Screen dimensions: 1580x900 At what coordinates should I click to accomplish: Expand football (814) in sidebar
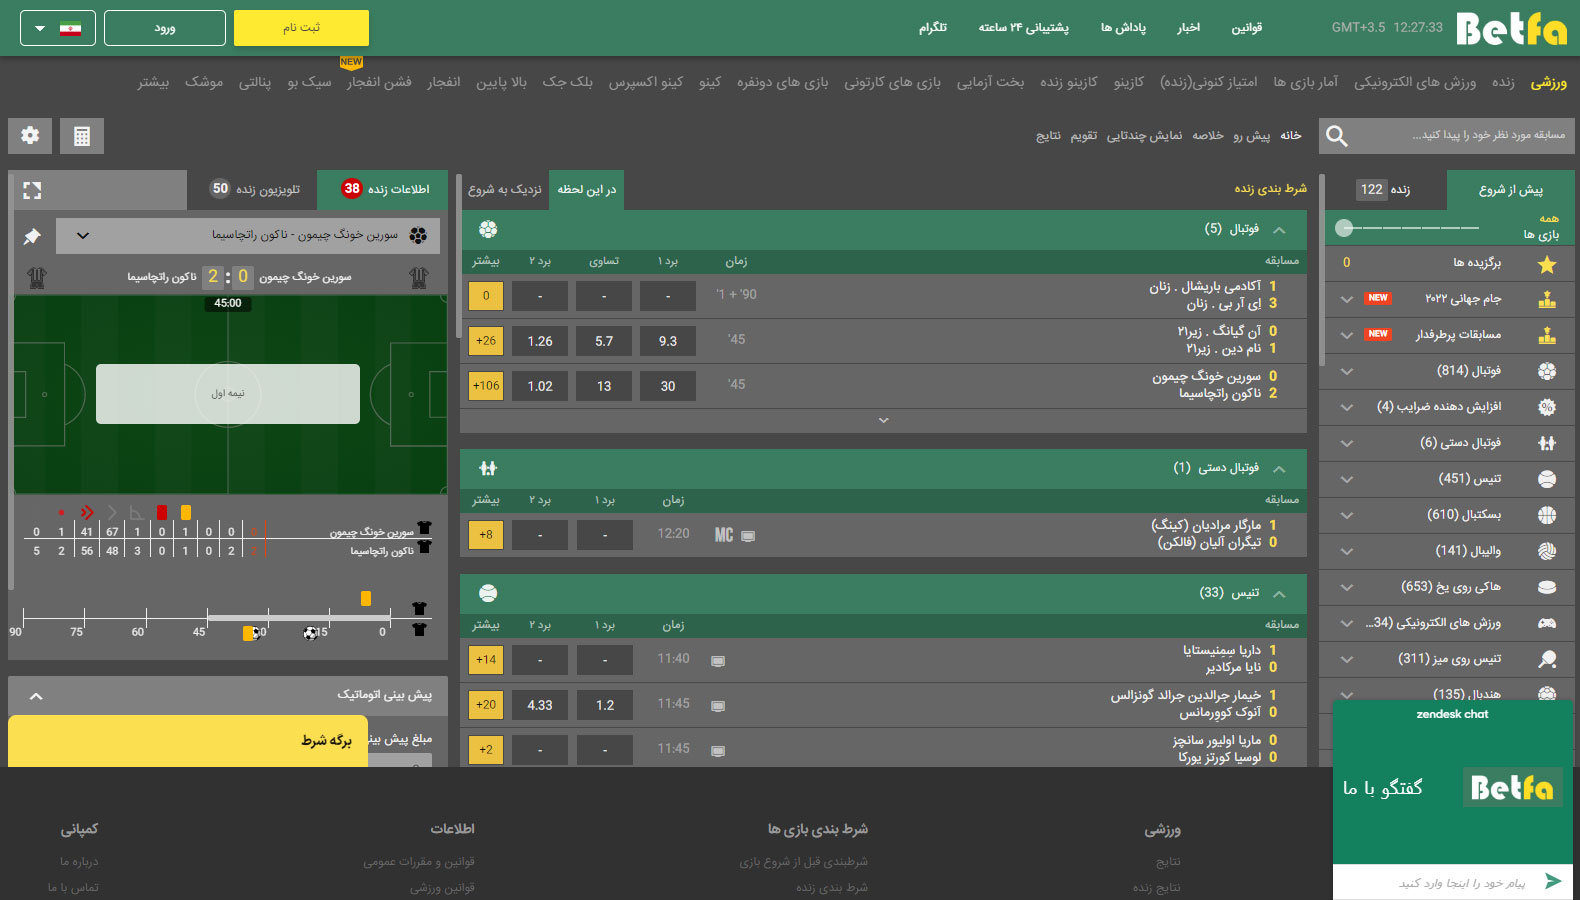point(1347,372)
